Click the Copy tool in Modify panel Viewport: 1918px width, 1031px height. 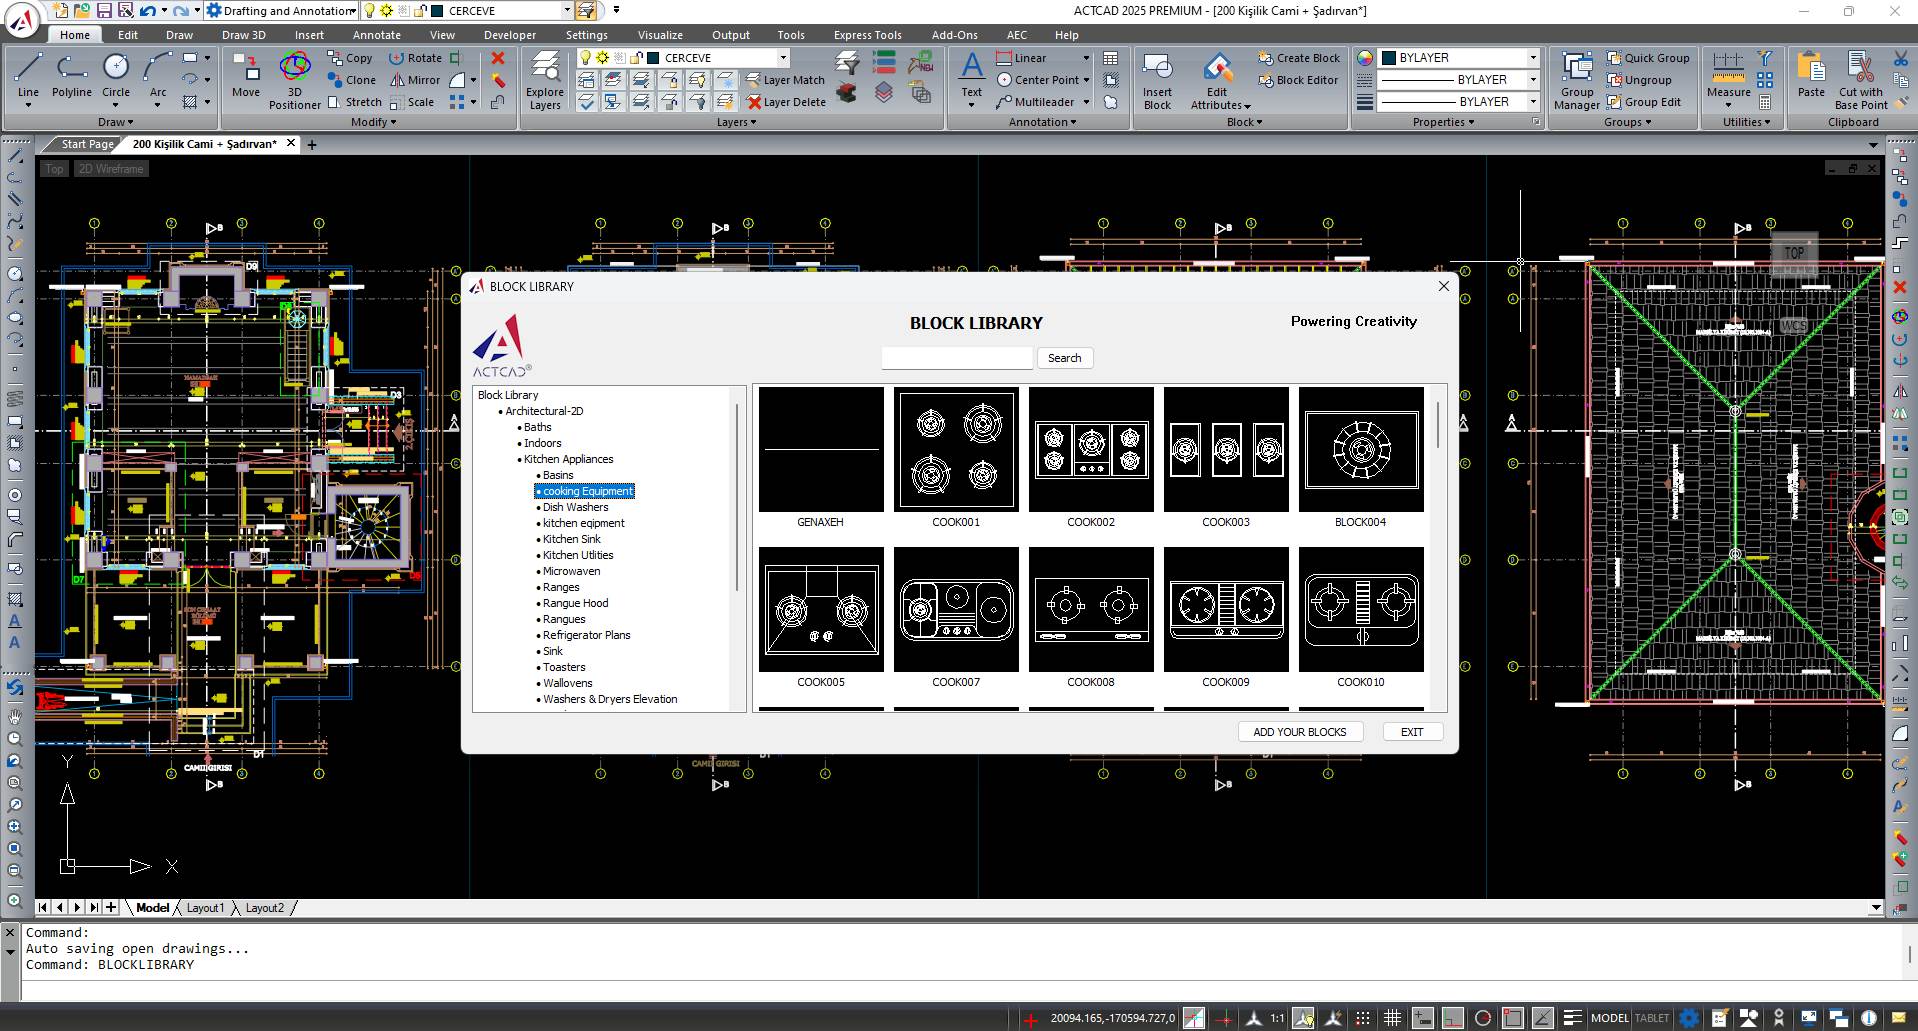tap(350, 58)
